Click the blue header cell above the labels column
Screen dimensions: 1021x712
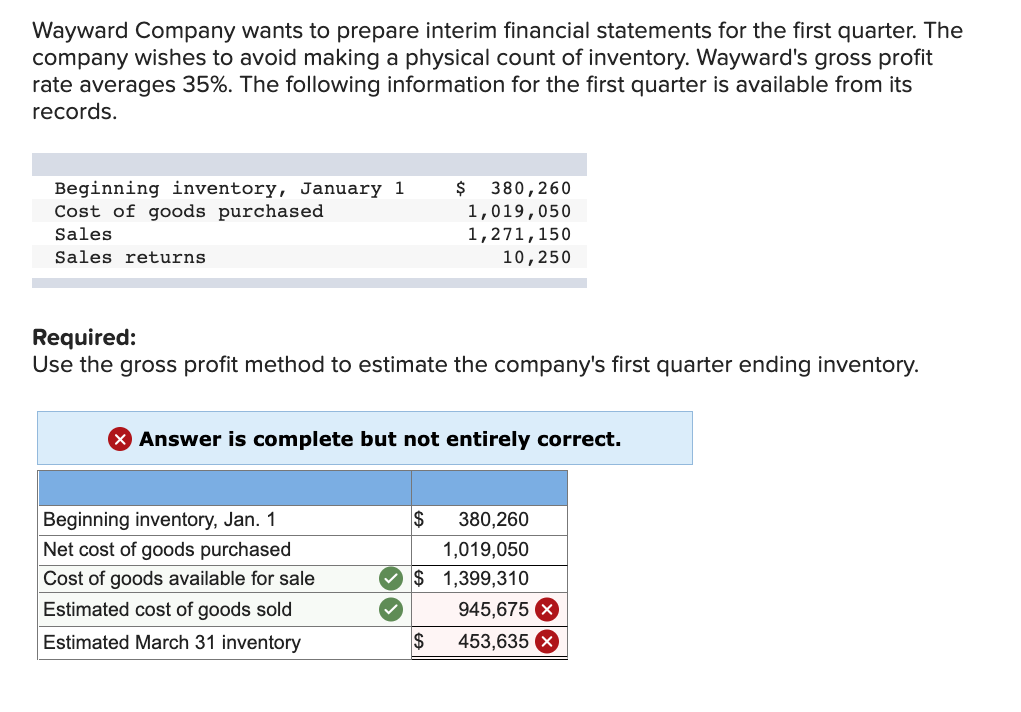tap(225, 488)
